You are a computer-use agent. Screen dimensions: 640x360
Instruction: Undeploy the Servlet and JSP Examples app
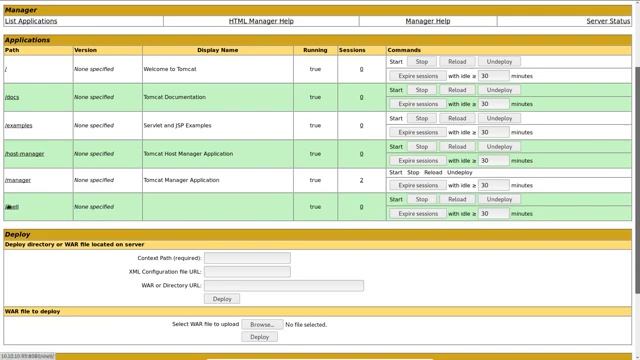pyautogui.click(x=499, y=118)
